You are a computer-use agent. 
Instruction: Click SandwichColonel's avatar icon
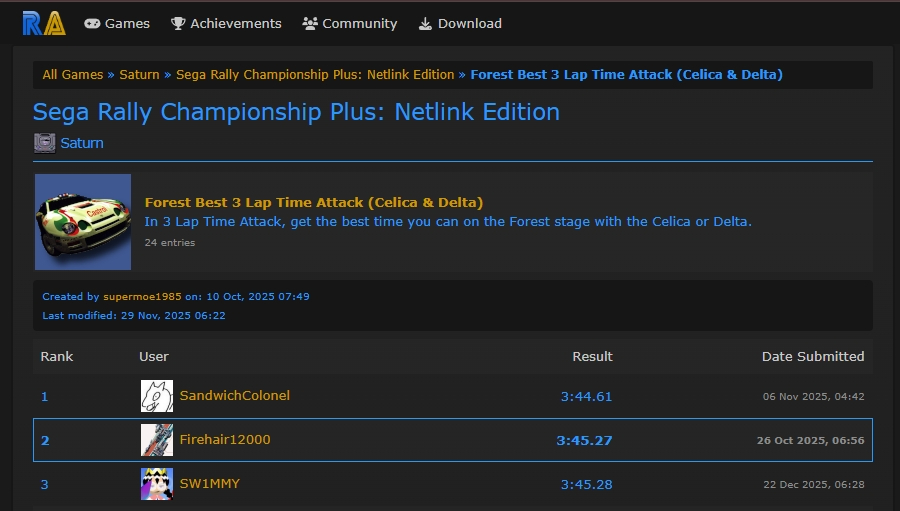click(156, 396)
